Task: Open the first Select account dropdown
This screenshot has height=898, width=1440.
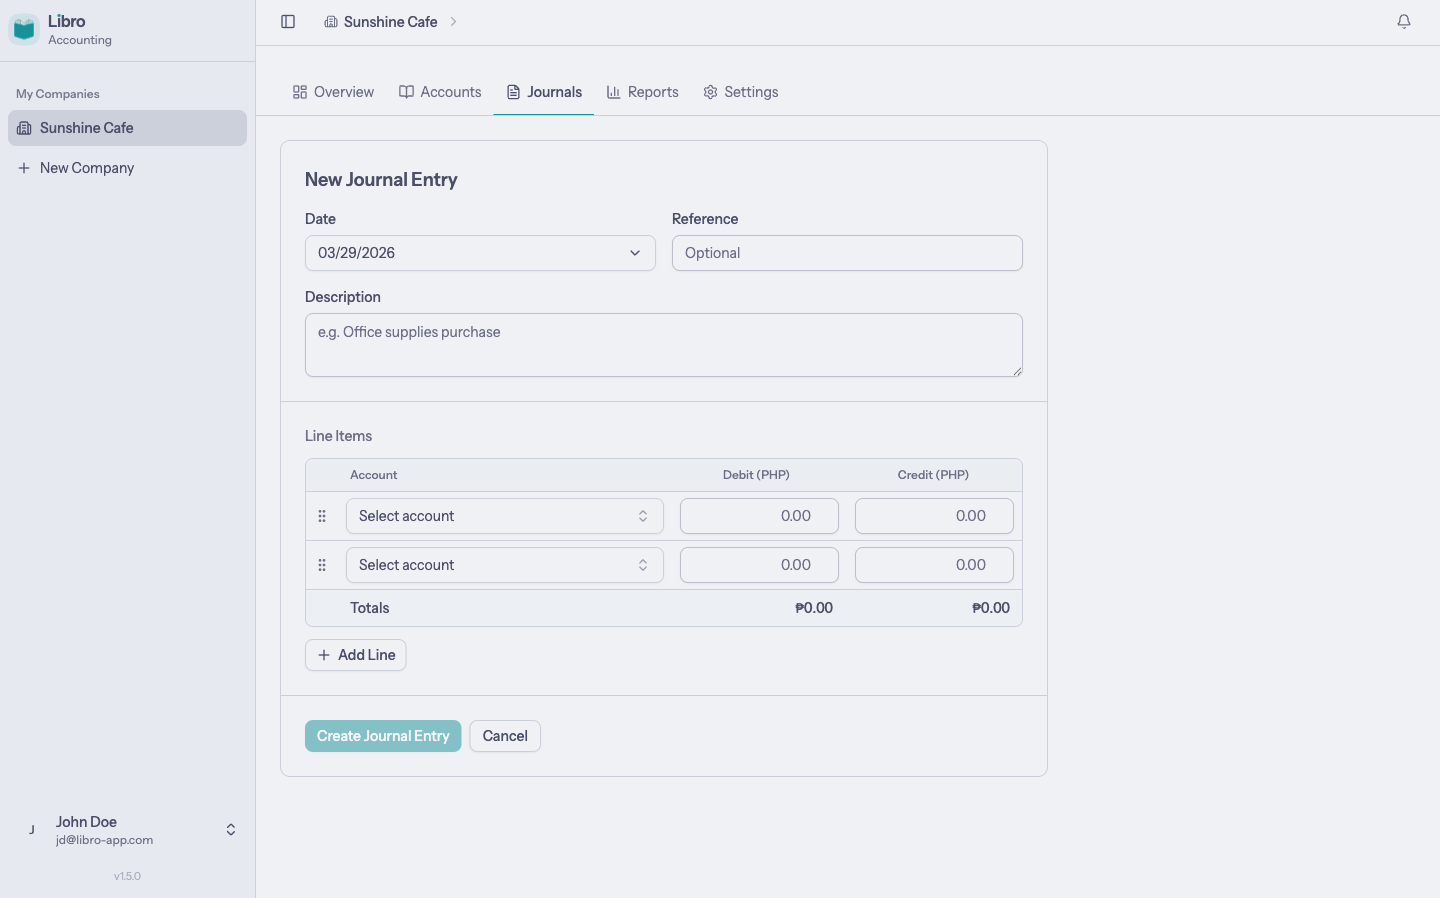Action: pyautogui.click(x=504, y=515)
